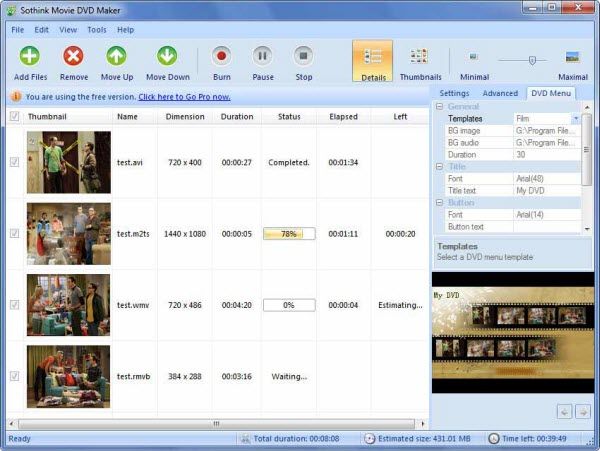Collapse the Button section in properties
The height and width of the screenshot is (451, 600).
coord(440,203)
